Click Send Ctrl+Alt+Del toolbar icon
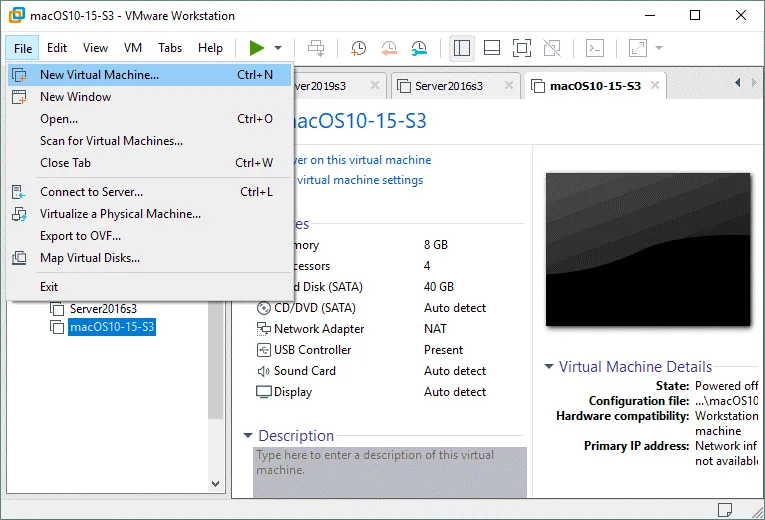This screenshot has height=520, width=765. click(316, 48)
